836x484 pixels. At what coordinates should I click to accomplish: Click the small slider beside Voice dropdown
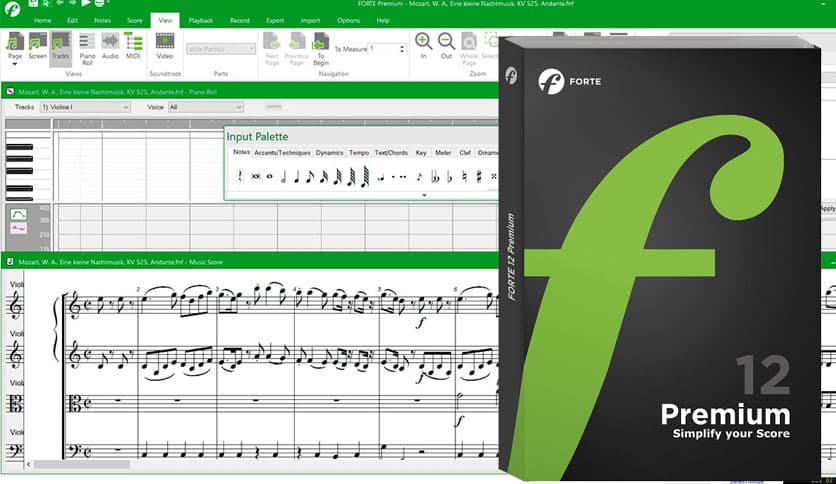click(274, 107)
